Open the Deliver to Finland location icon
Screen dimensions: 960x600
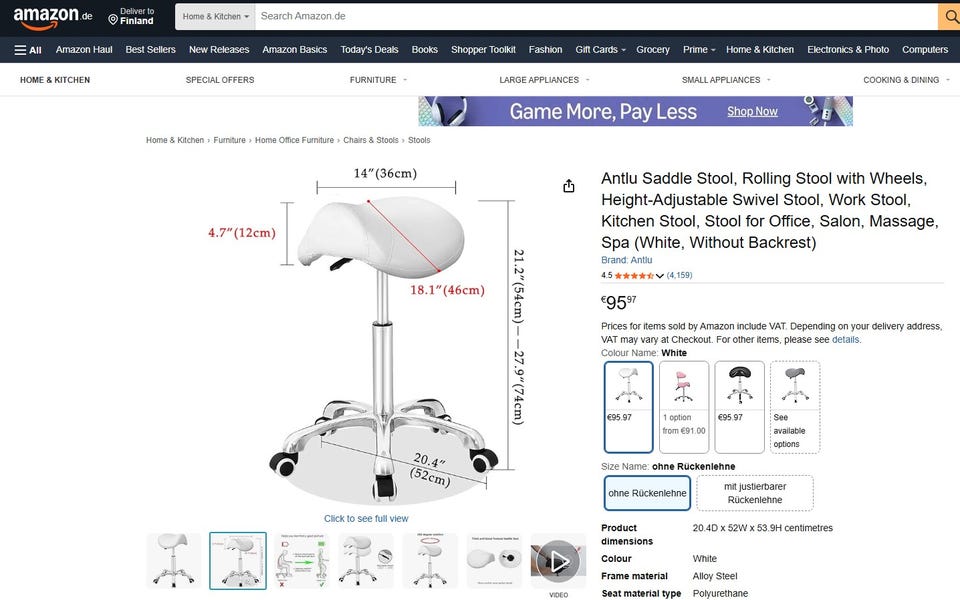(x=113, y=20)
